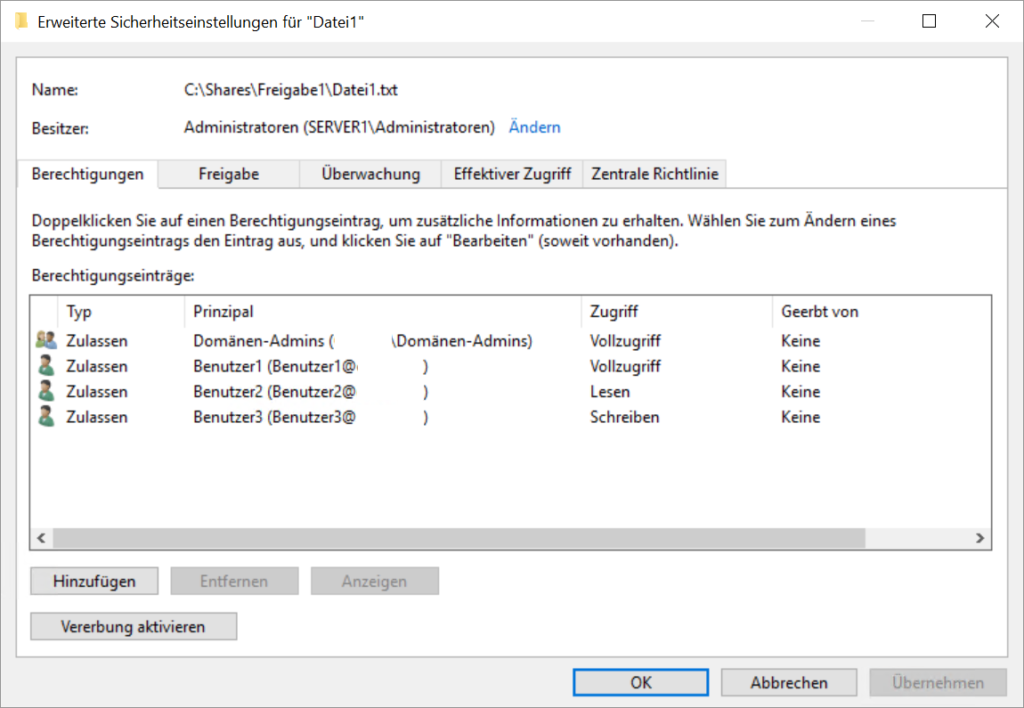Click the Ändern owner link
Image resolution: width=1024 pixels, height=708 pixels.
535,127
